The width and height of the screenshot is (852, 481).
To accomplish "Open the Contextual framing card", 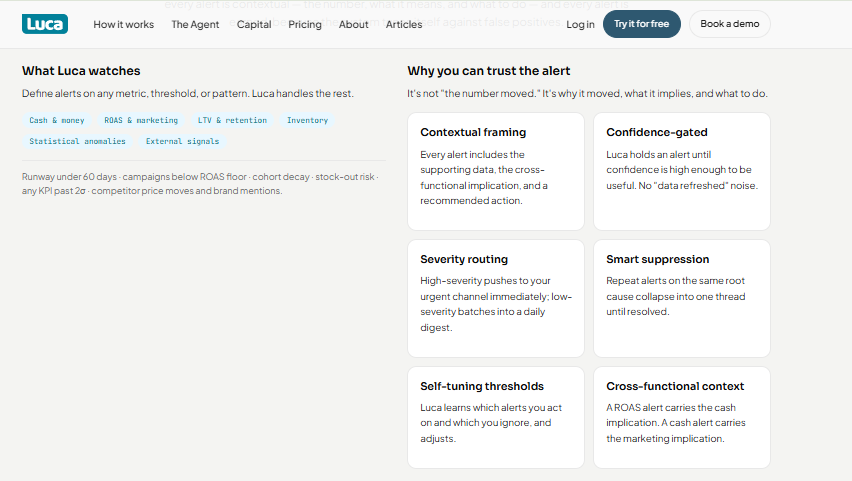I will pos(496,171).
